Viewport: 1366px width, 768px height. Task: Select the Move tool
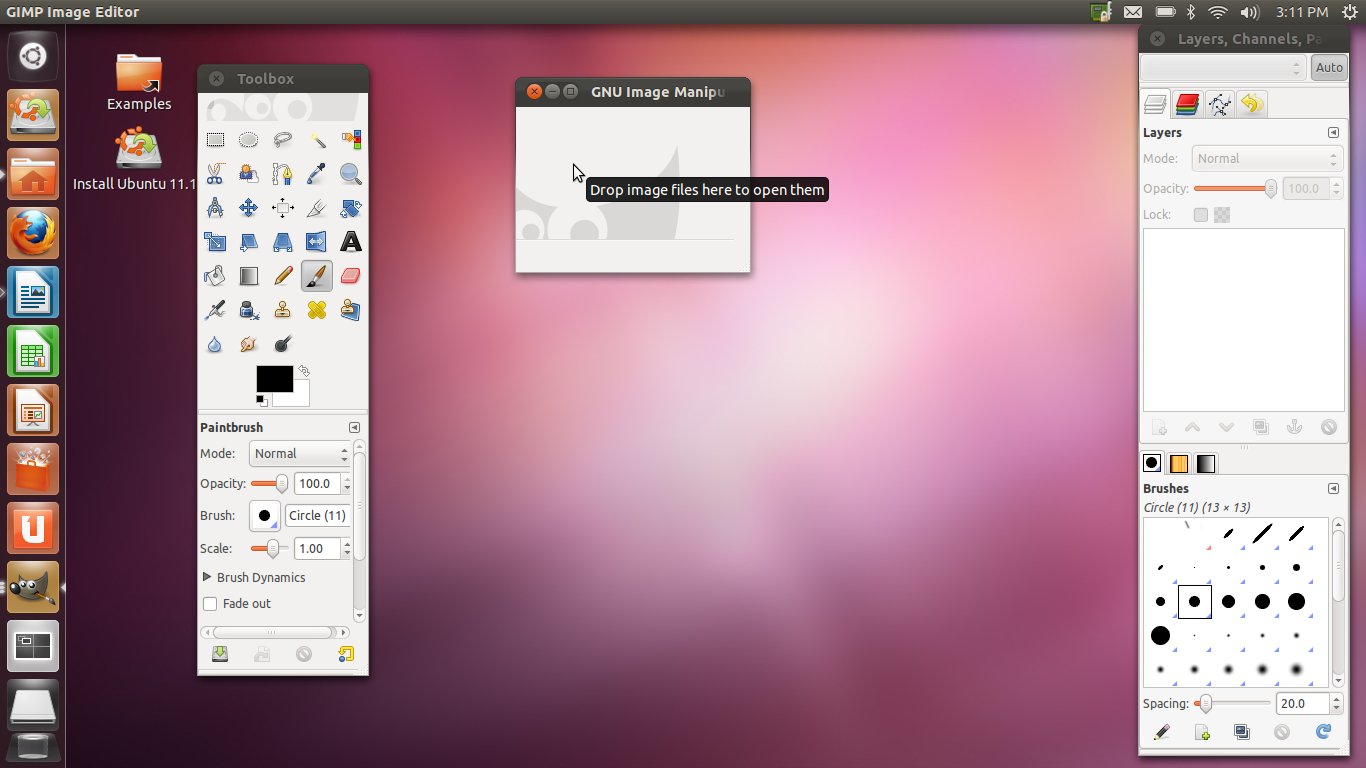pyautogui.click(x=249, y=208)
